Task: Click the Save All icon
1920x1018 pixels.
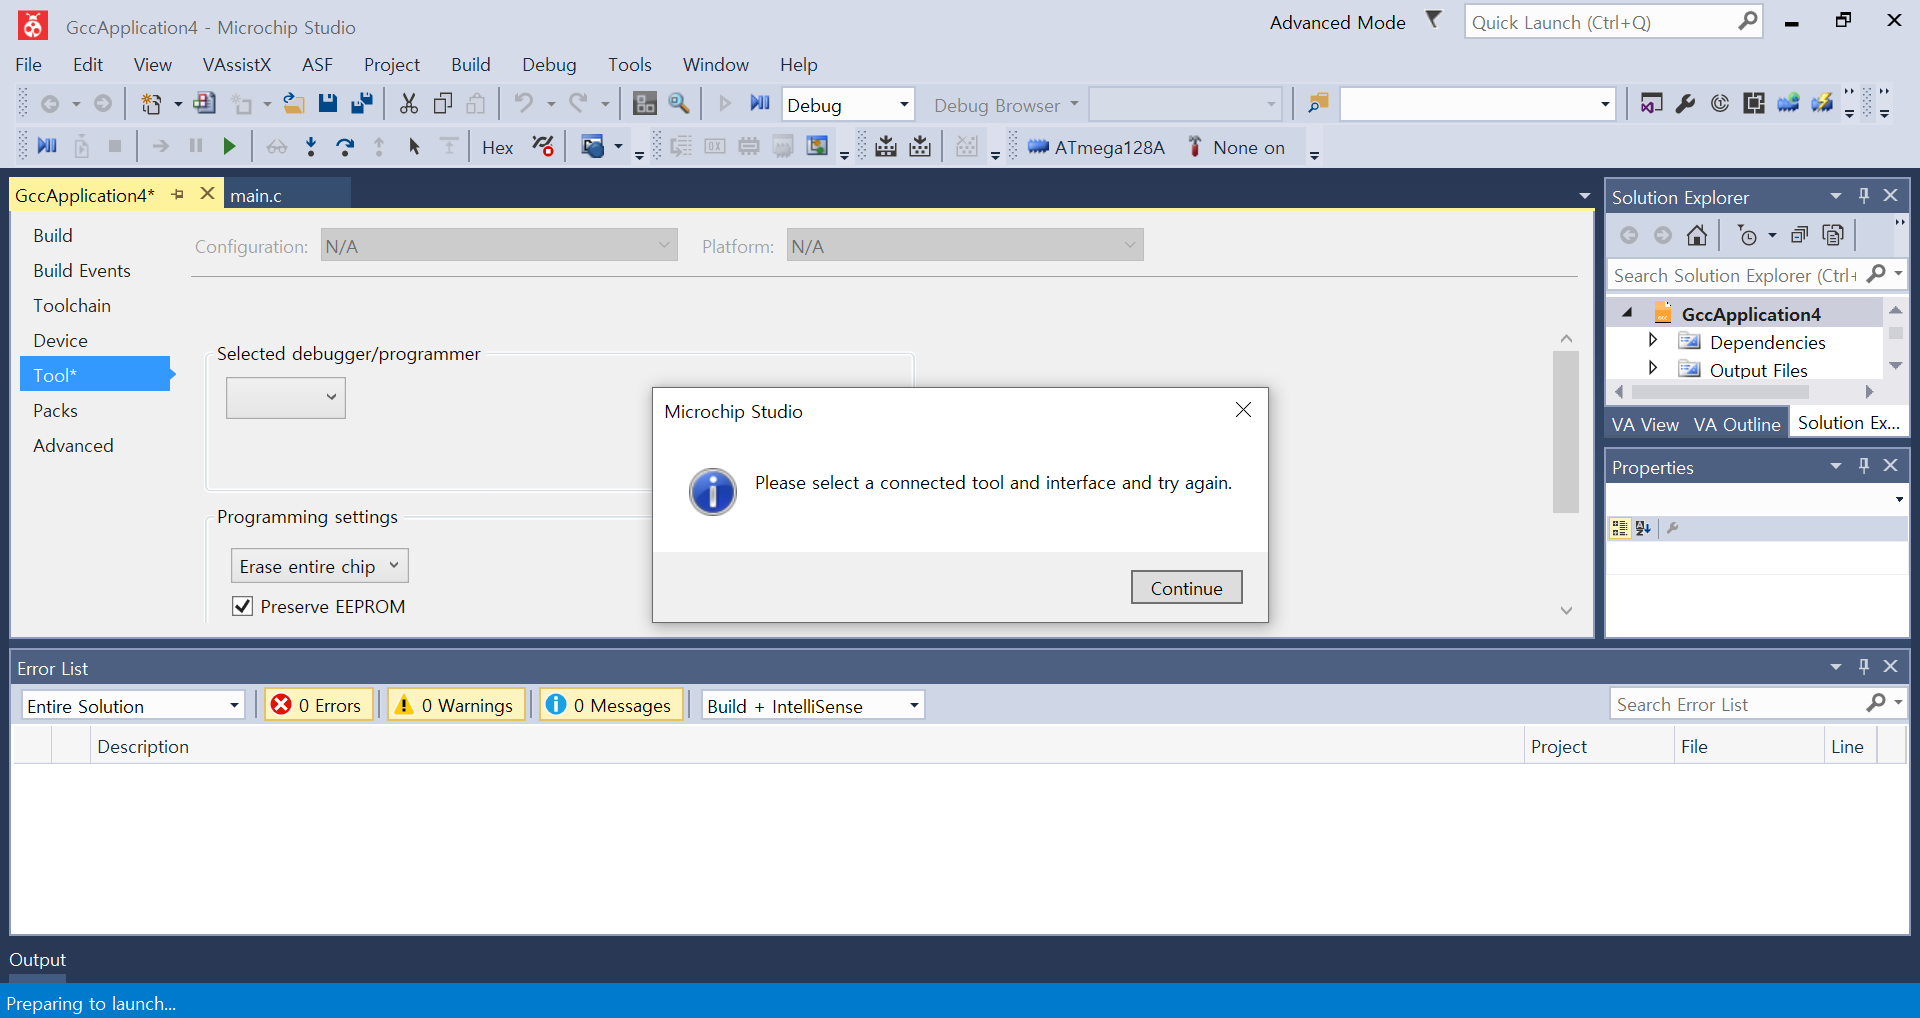Action: pos(362,103)
